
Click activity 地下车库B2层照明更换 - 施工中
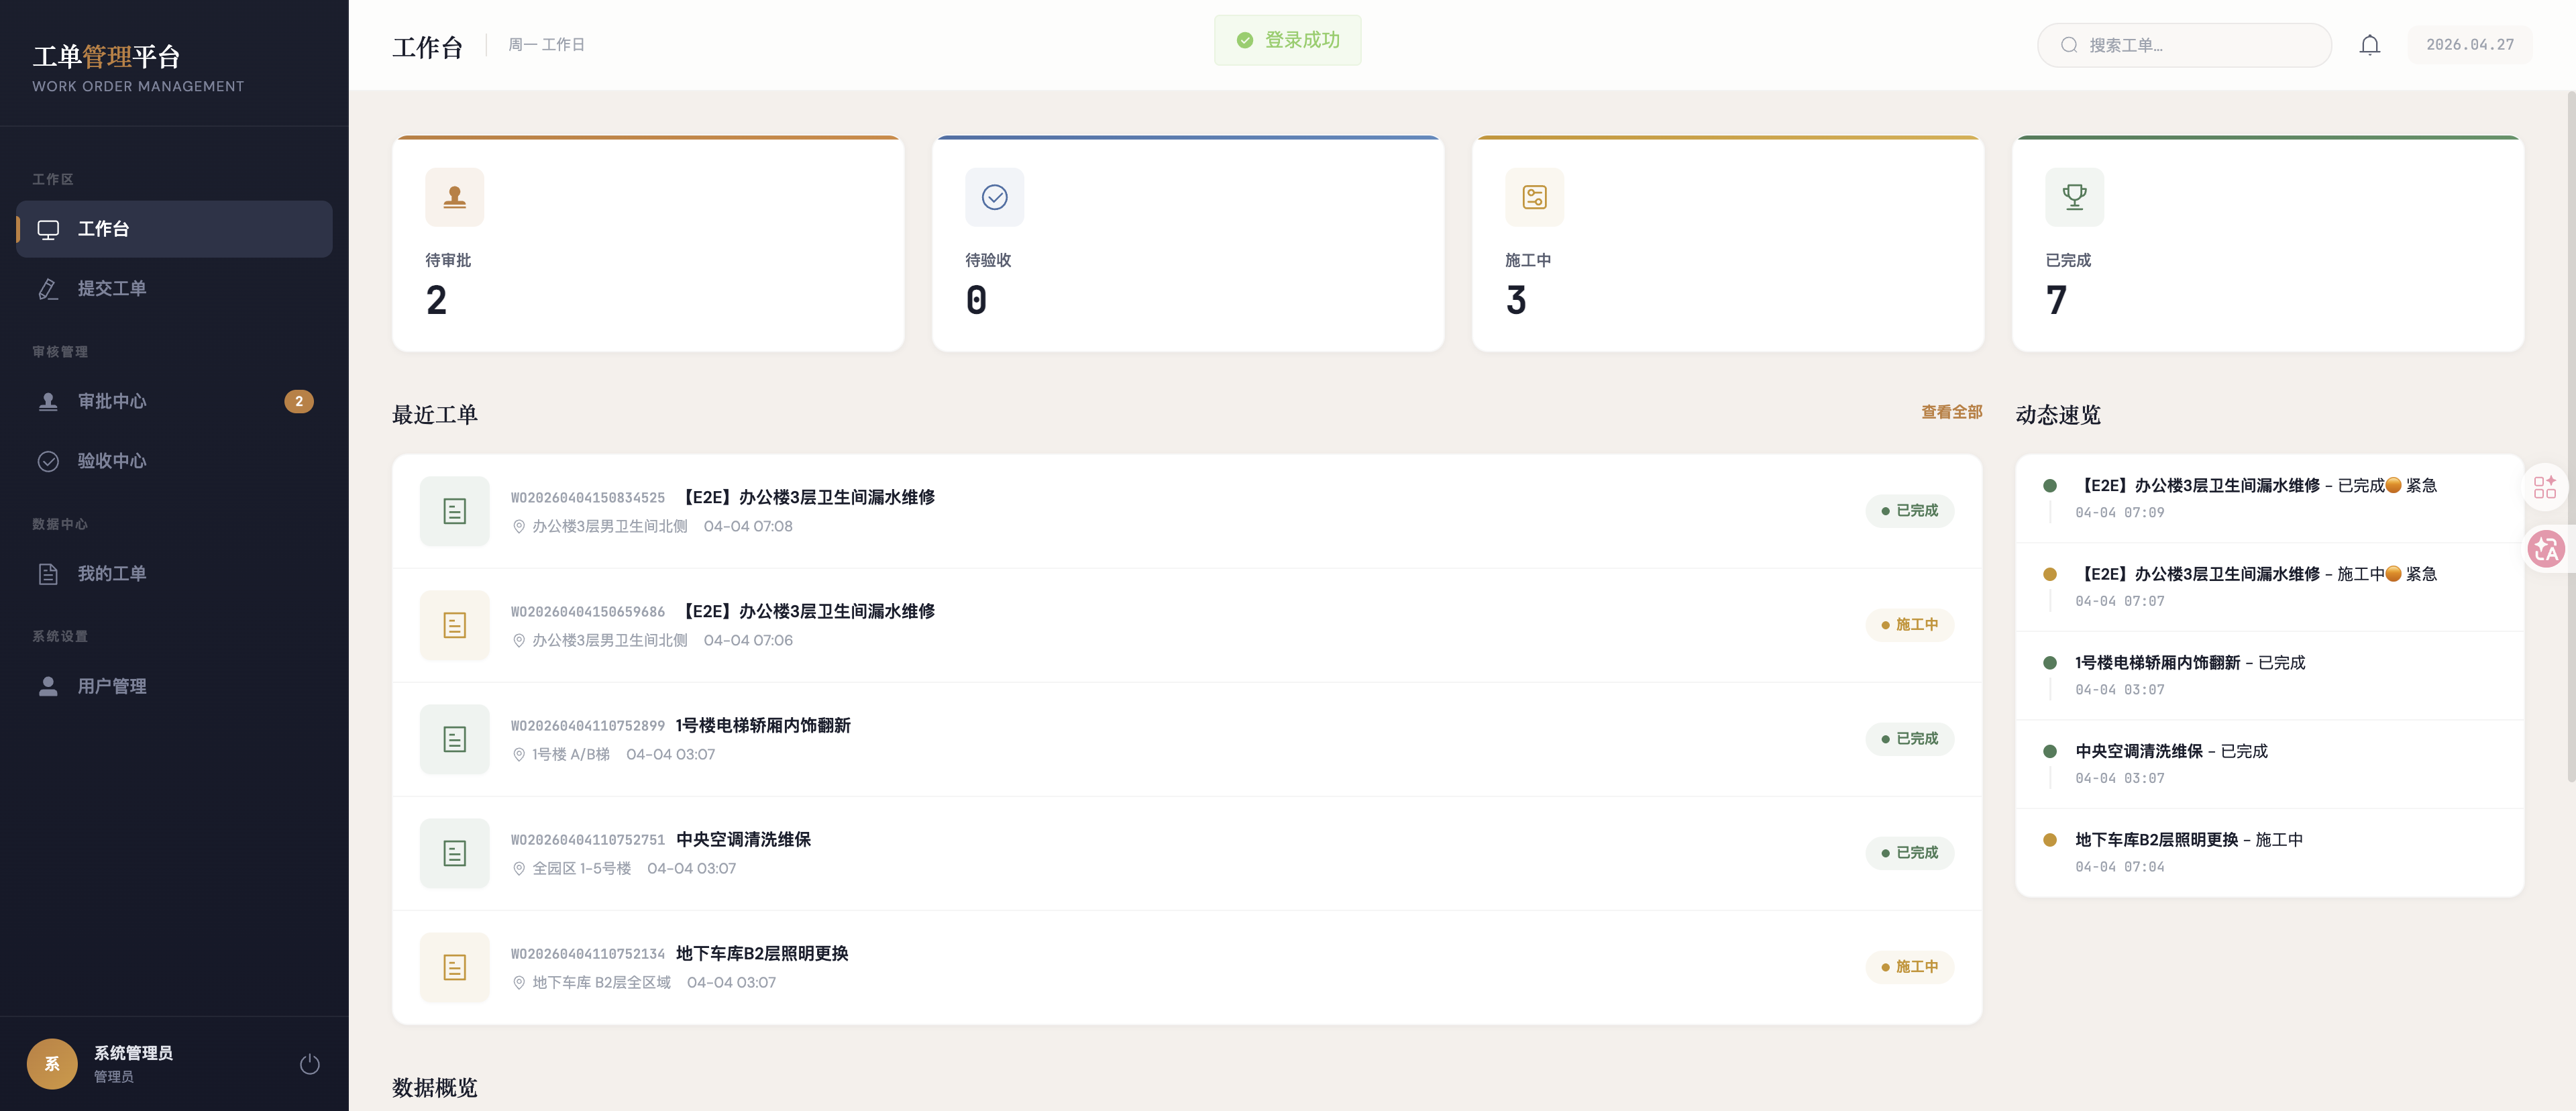click(2269, 853)
